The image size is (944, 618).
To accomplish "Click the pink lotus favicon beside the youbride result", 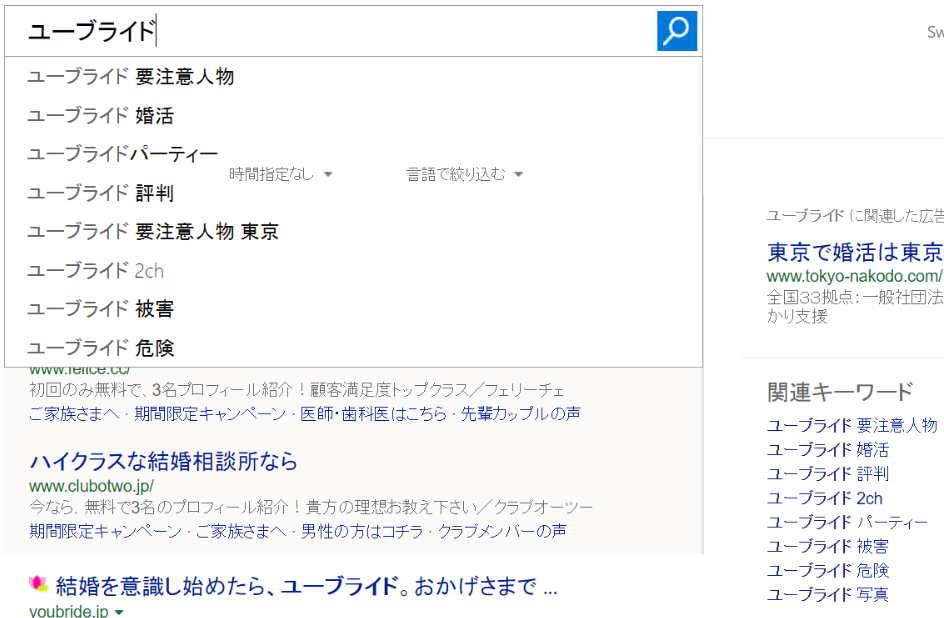I will [x=39, y=584].
